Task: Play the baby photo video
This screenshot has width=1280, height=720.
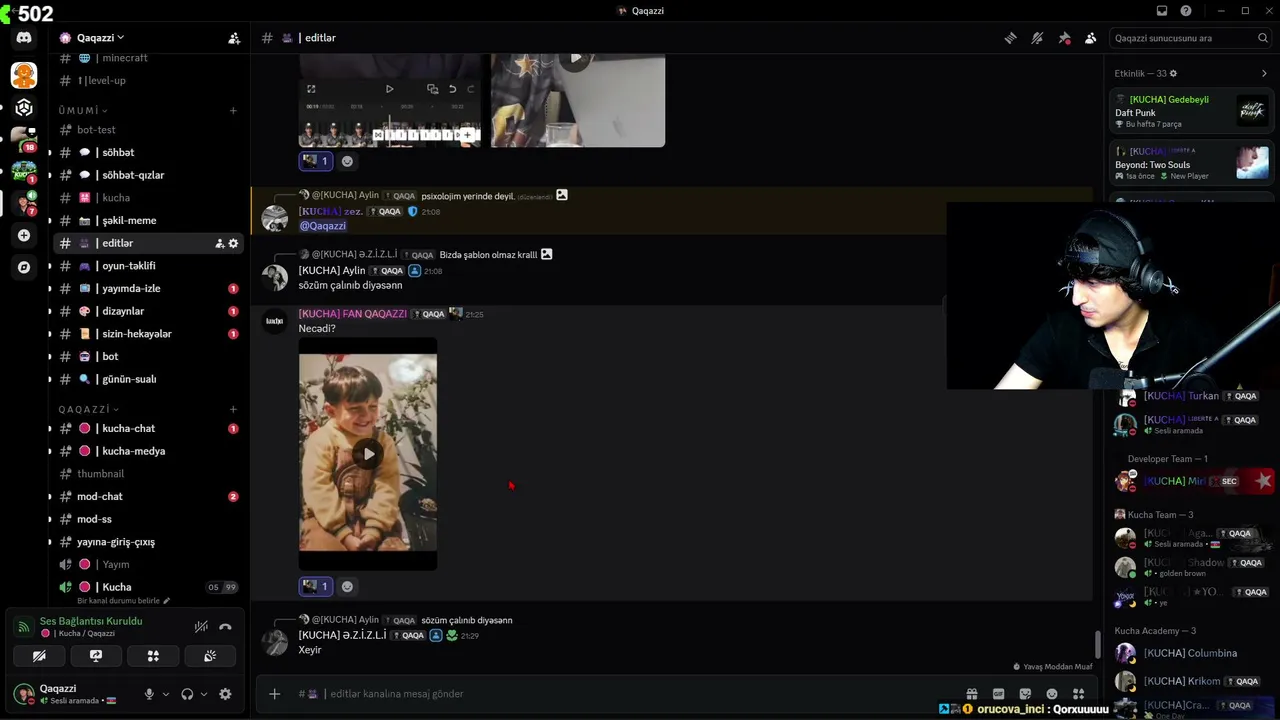Action: 368,454
